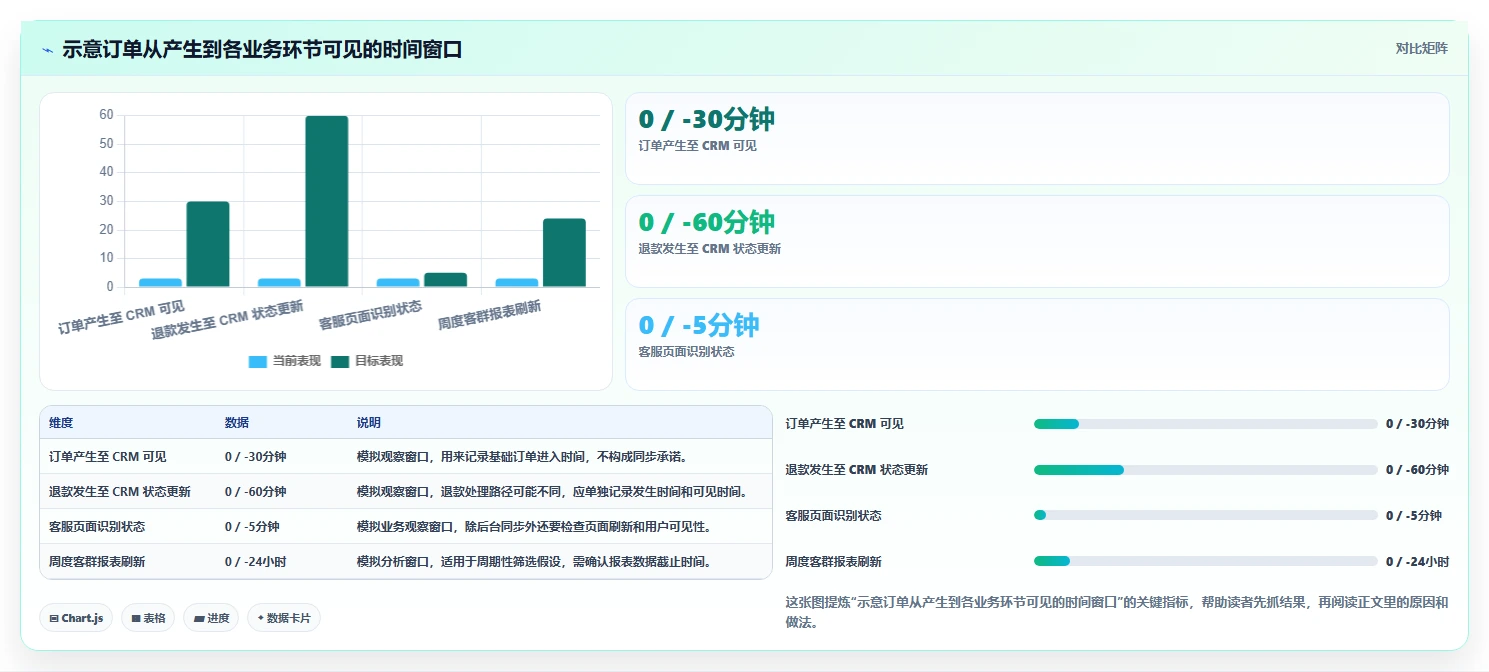The width and height of the screenshot is (1489, 672).
Task: Click the 0 / -30分钟 stat card value
Action: [x=706, y=119]
